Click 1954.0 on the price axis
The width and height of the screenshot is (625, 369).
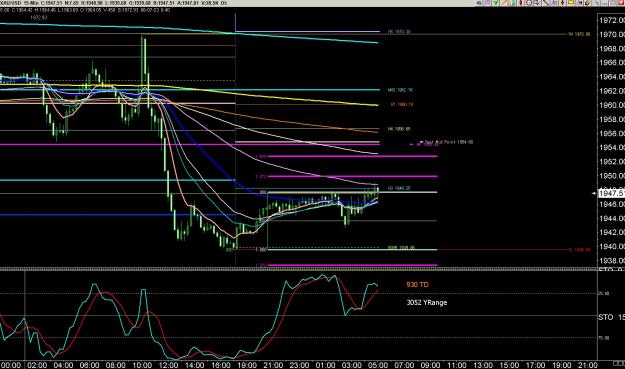coord(612,147)
